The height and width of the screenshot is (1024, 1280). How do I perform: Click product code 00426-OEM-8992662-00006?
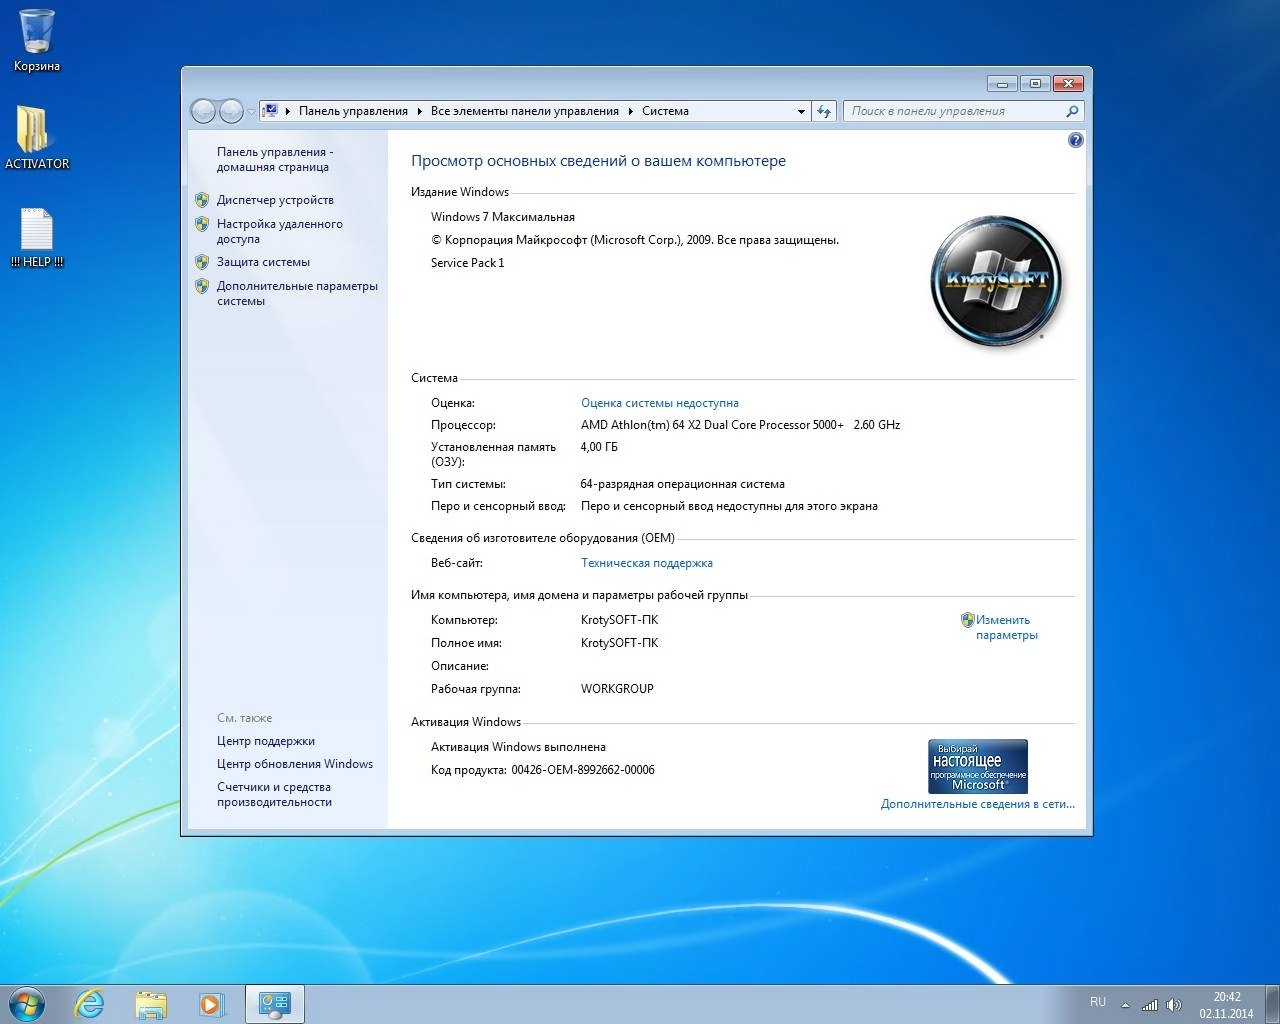click(x=583, y=770)
